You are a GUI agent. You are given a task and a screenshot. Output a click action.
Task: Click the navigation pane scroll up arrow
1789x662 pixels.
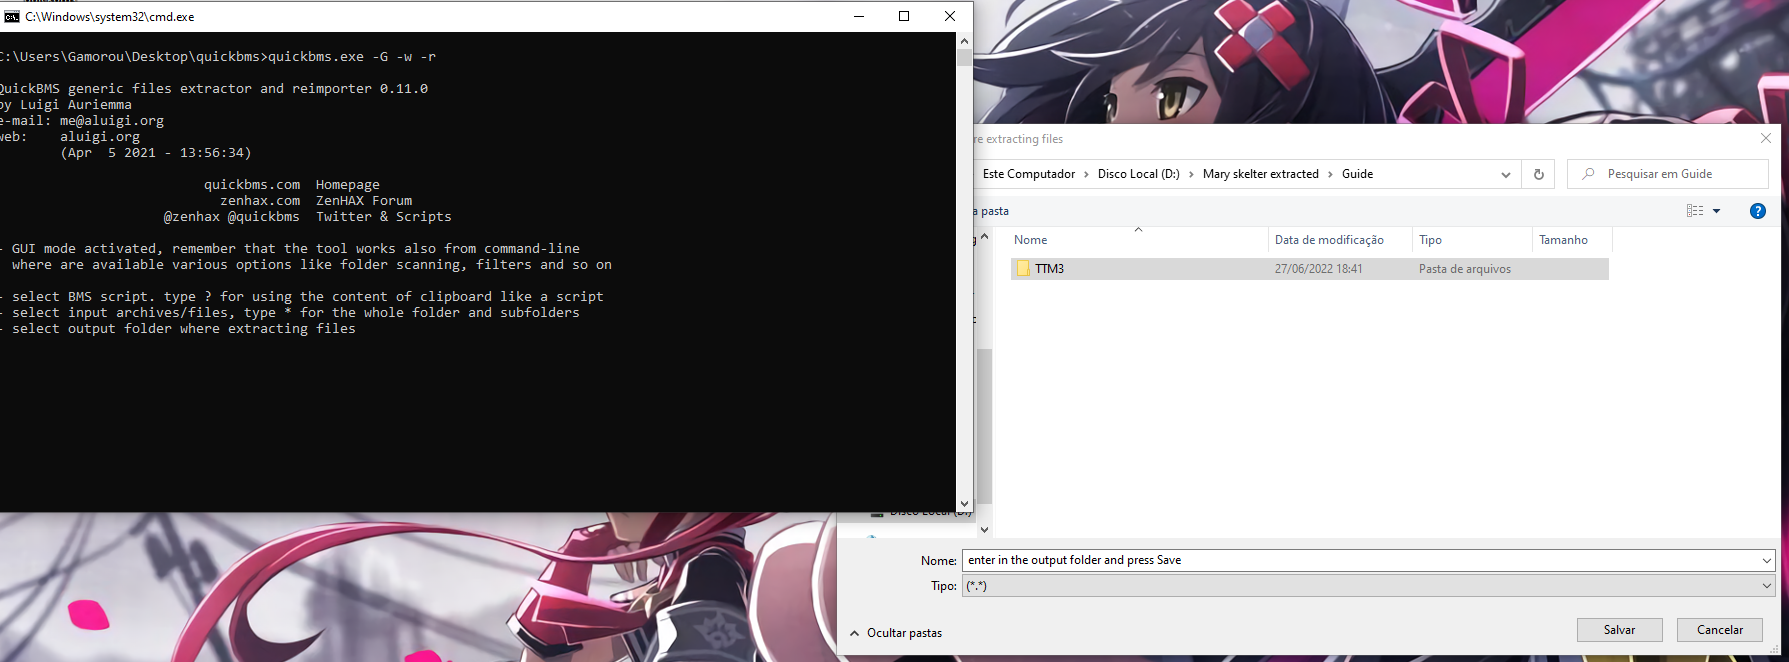tap(984, 237)
